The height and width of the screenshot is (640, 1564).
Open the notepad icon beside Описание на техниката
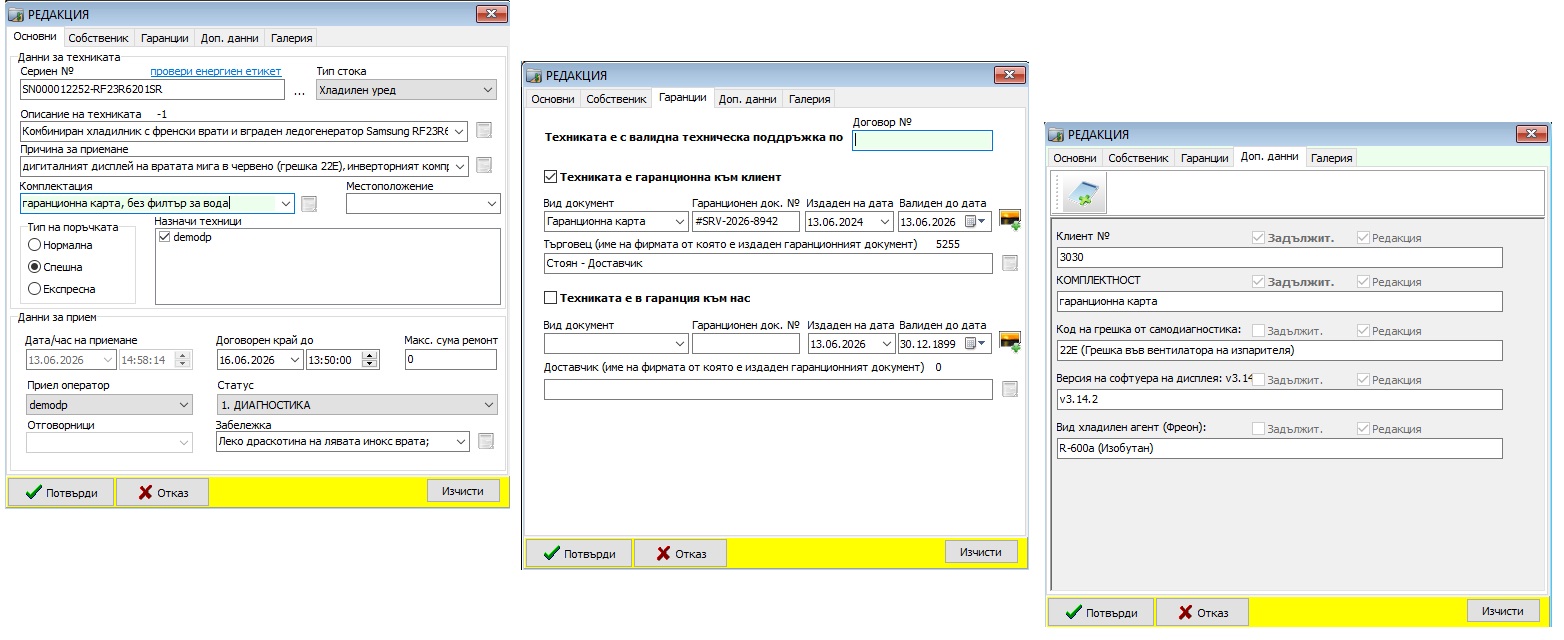(x=484, y=131)
